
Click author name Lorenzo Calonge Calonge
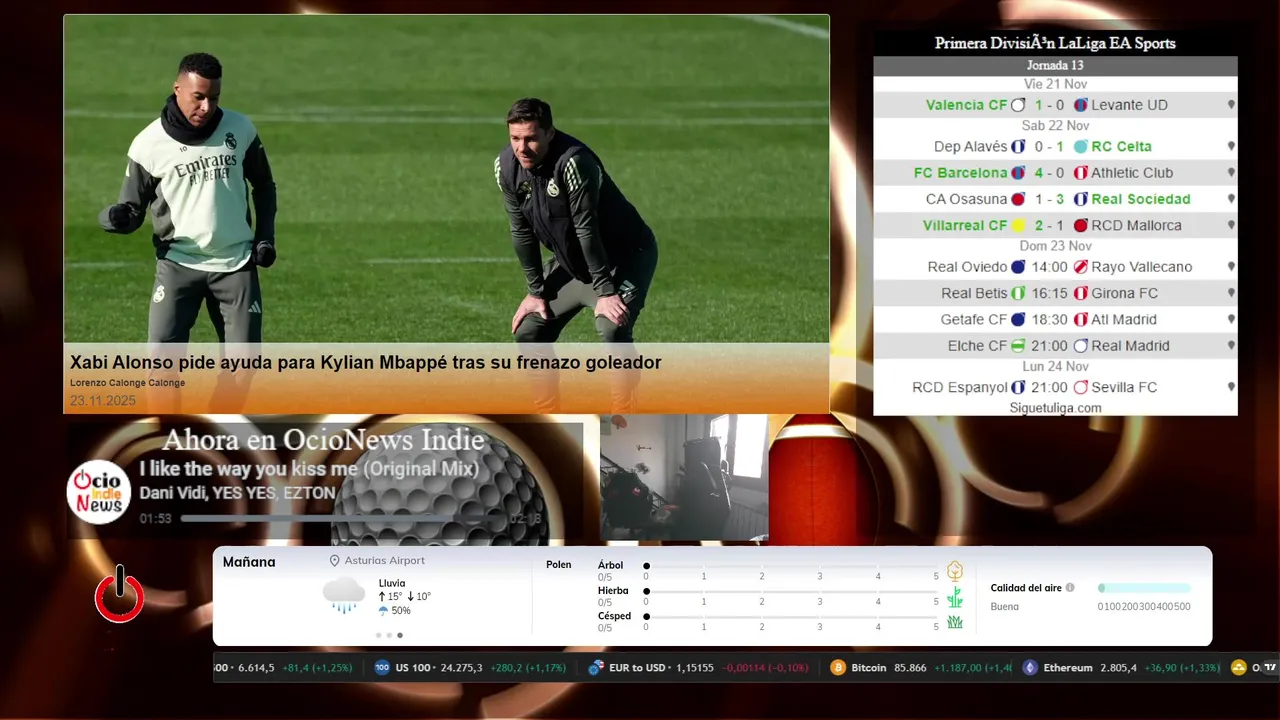coord(127,383)
